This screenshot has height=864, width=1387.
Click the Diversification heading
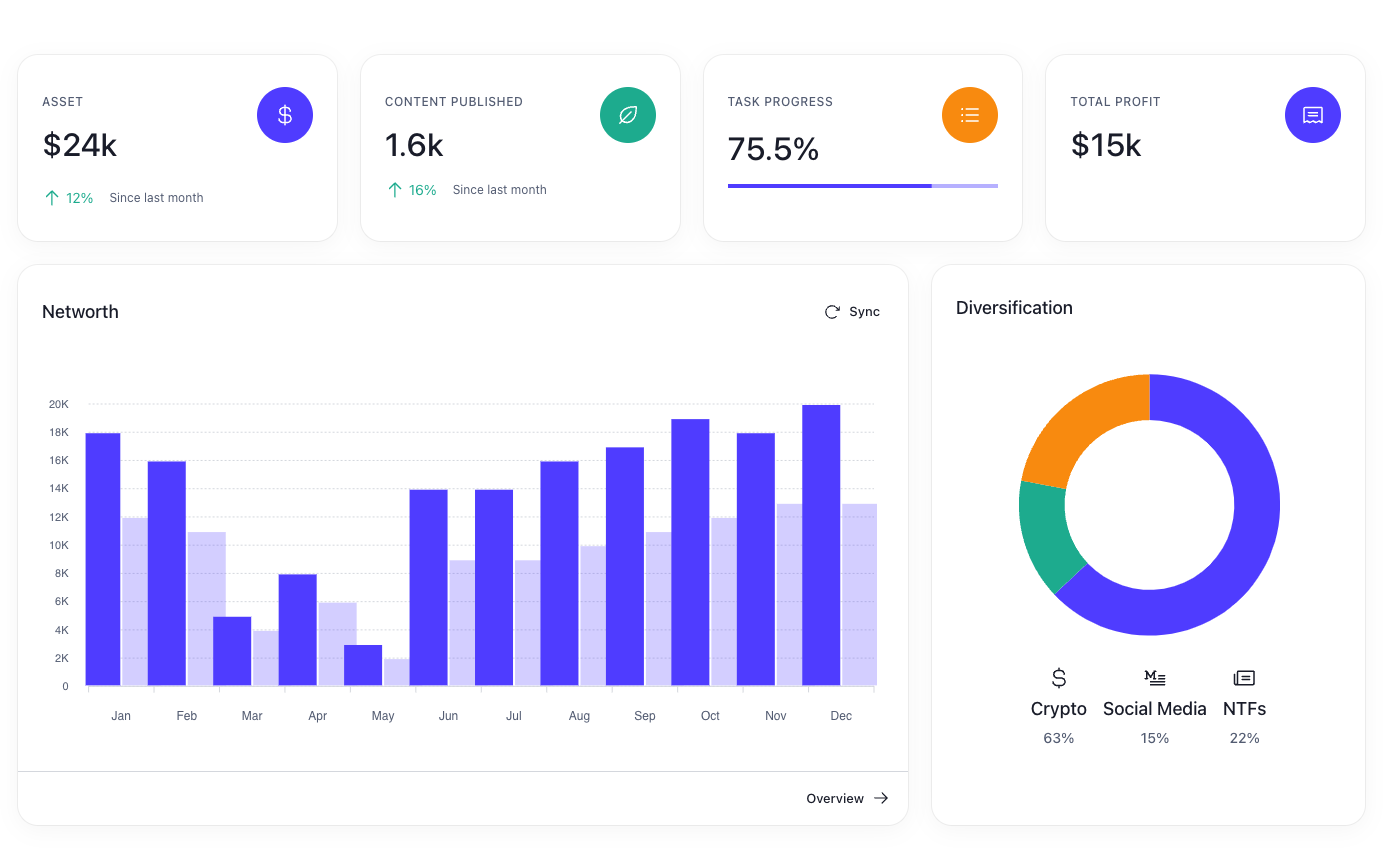click(x=1014, y=308)
